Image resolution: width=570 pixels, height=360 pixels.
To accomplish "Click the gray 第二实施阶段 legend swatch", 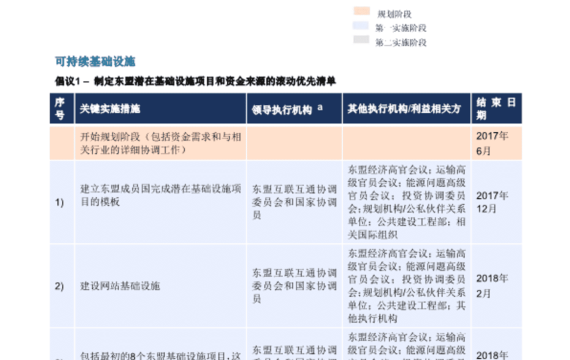I will [361, 40].
